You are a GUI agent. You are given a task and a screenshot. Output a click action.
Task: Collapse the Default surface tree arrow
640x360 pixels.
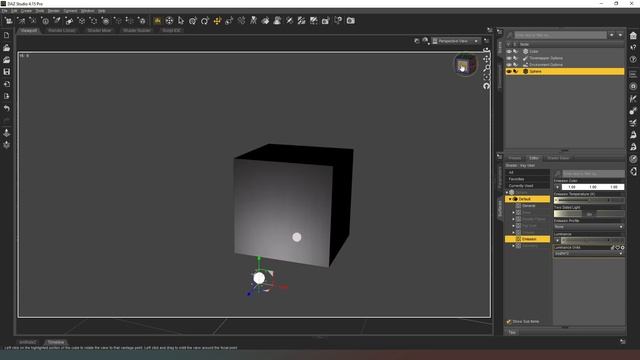(x=510, y=199)
